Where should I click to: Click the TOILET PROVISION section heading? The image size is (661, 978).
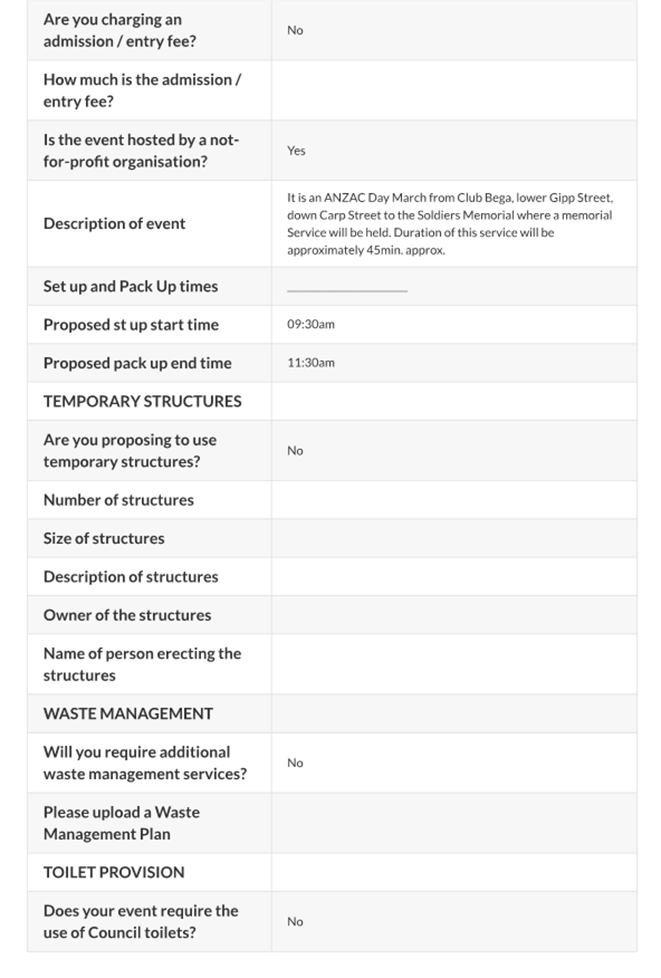tap(114, 872)
